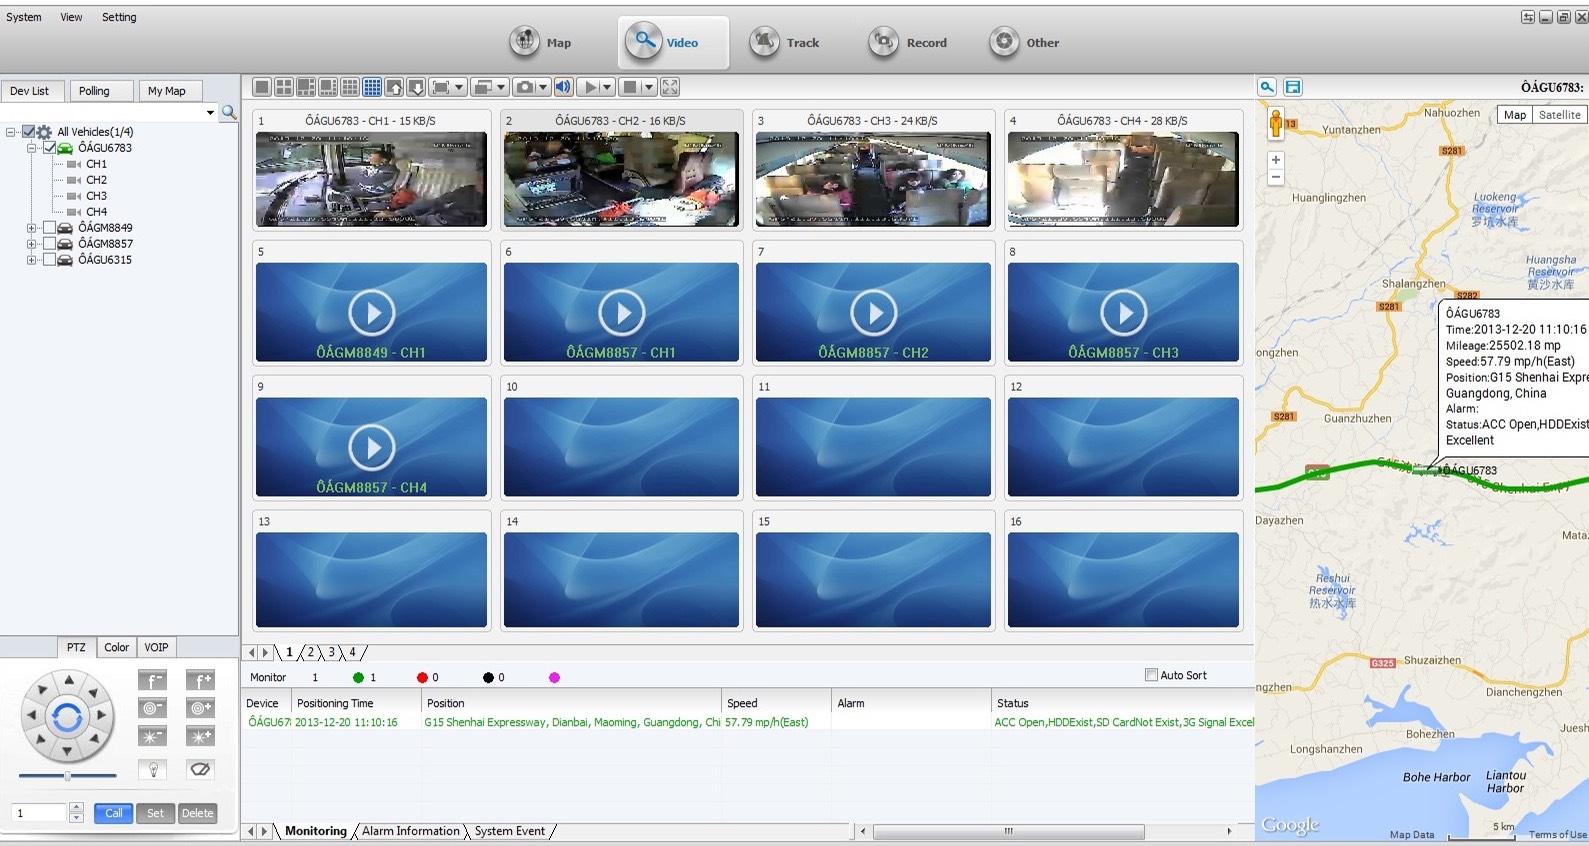Click the PTZ focus plus (f+) button
Viewport: 1589px width, 846px height.
200,681
